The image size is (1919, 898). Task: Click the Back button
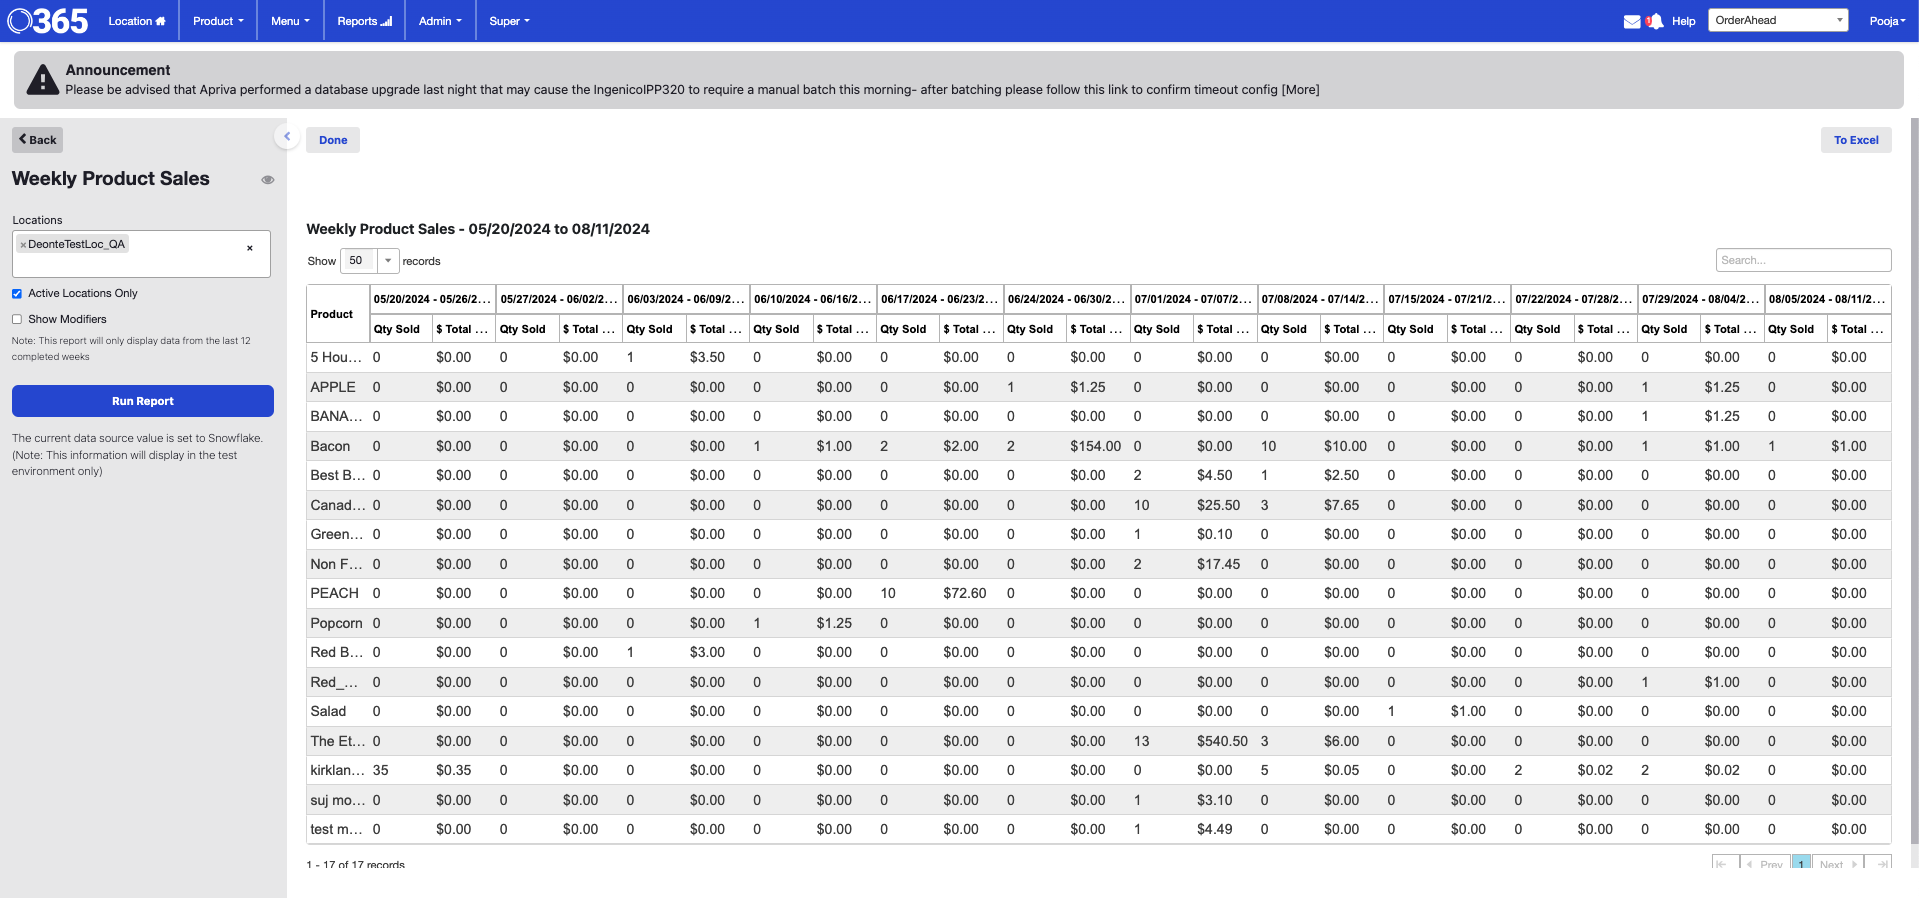37,140
